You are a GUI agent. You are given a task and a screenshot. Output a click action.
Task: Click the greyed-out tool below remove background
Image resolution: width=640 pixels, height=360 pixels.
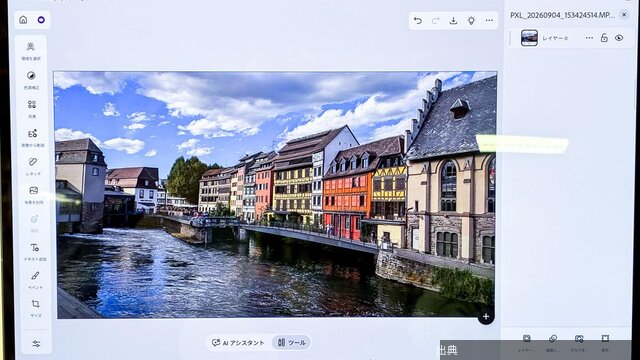click(34, 223)
